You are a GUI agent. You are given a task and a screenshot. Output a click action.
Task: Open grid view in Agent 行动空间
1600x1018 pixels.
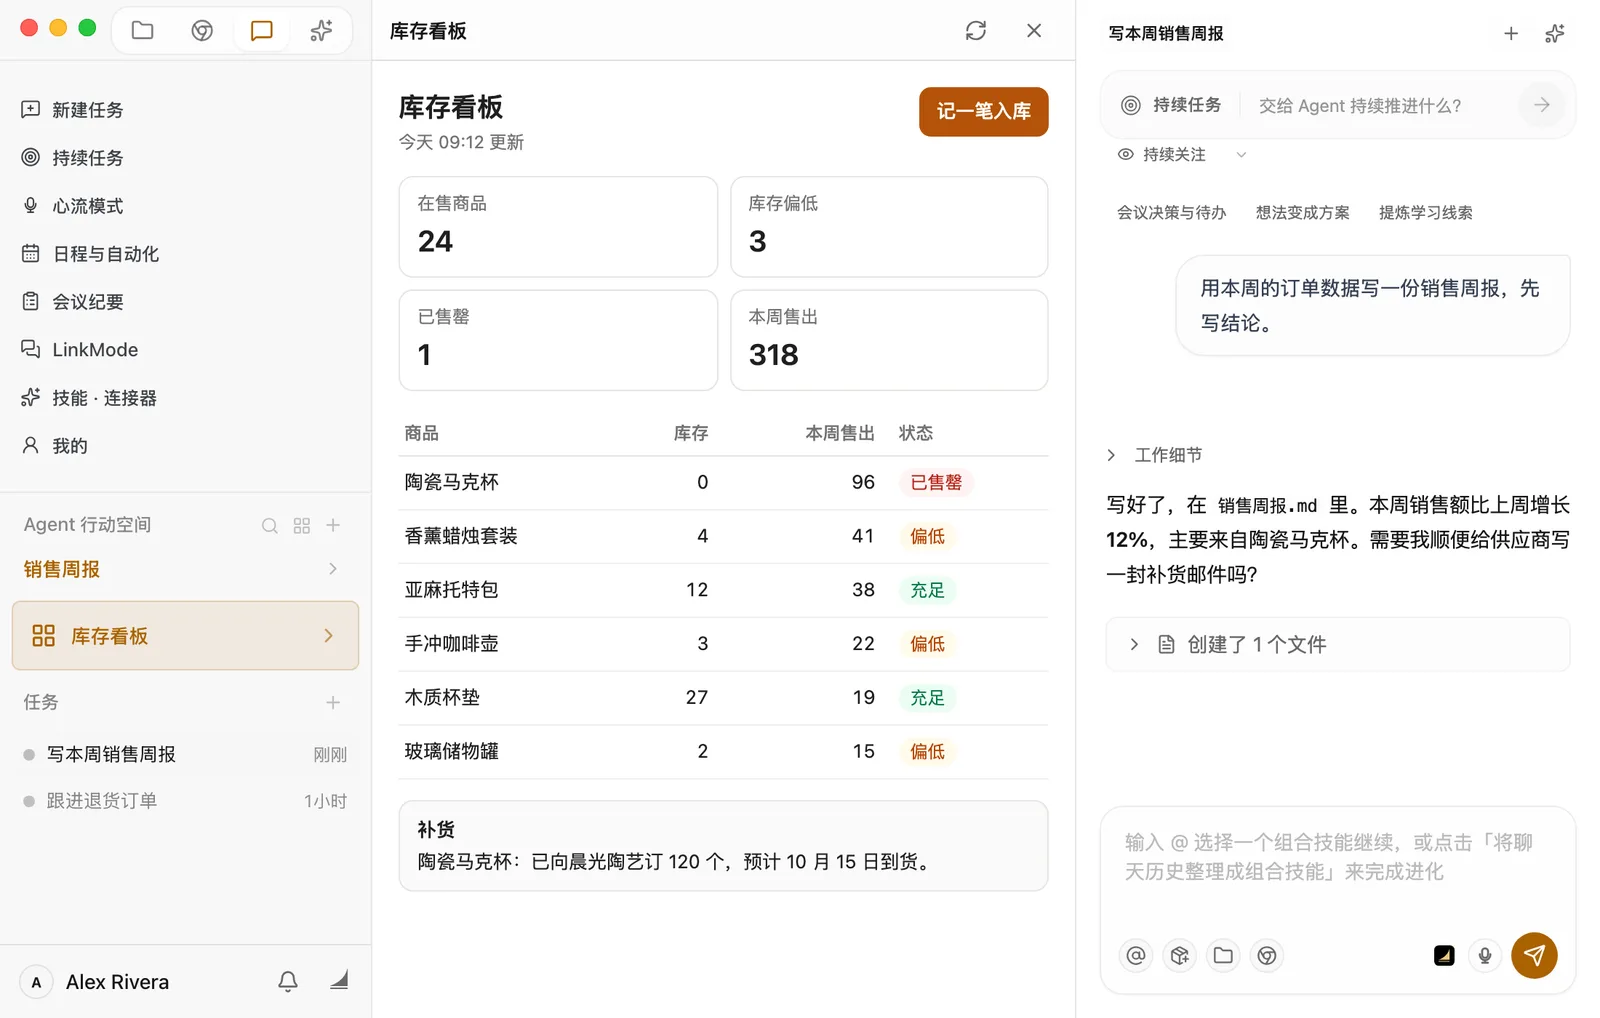click(302, 526)
